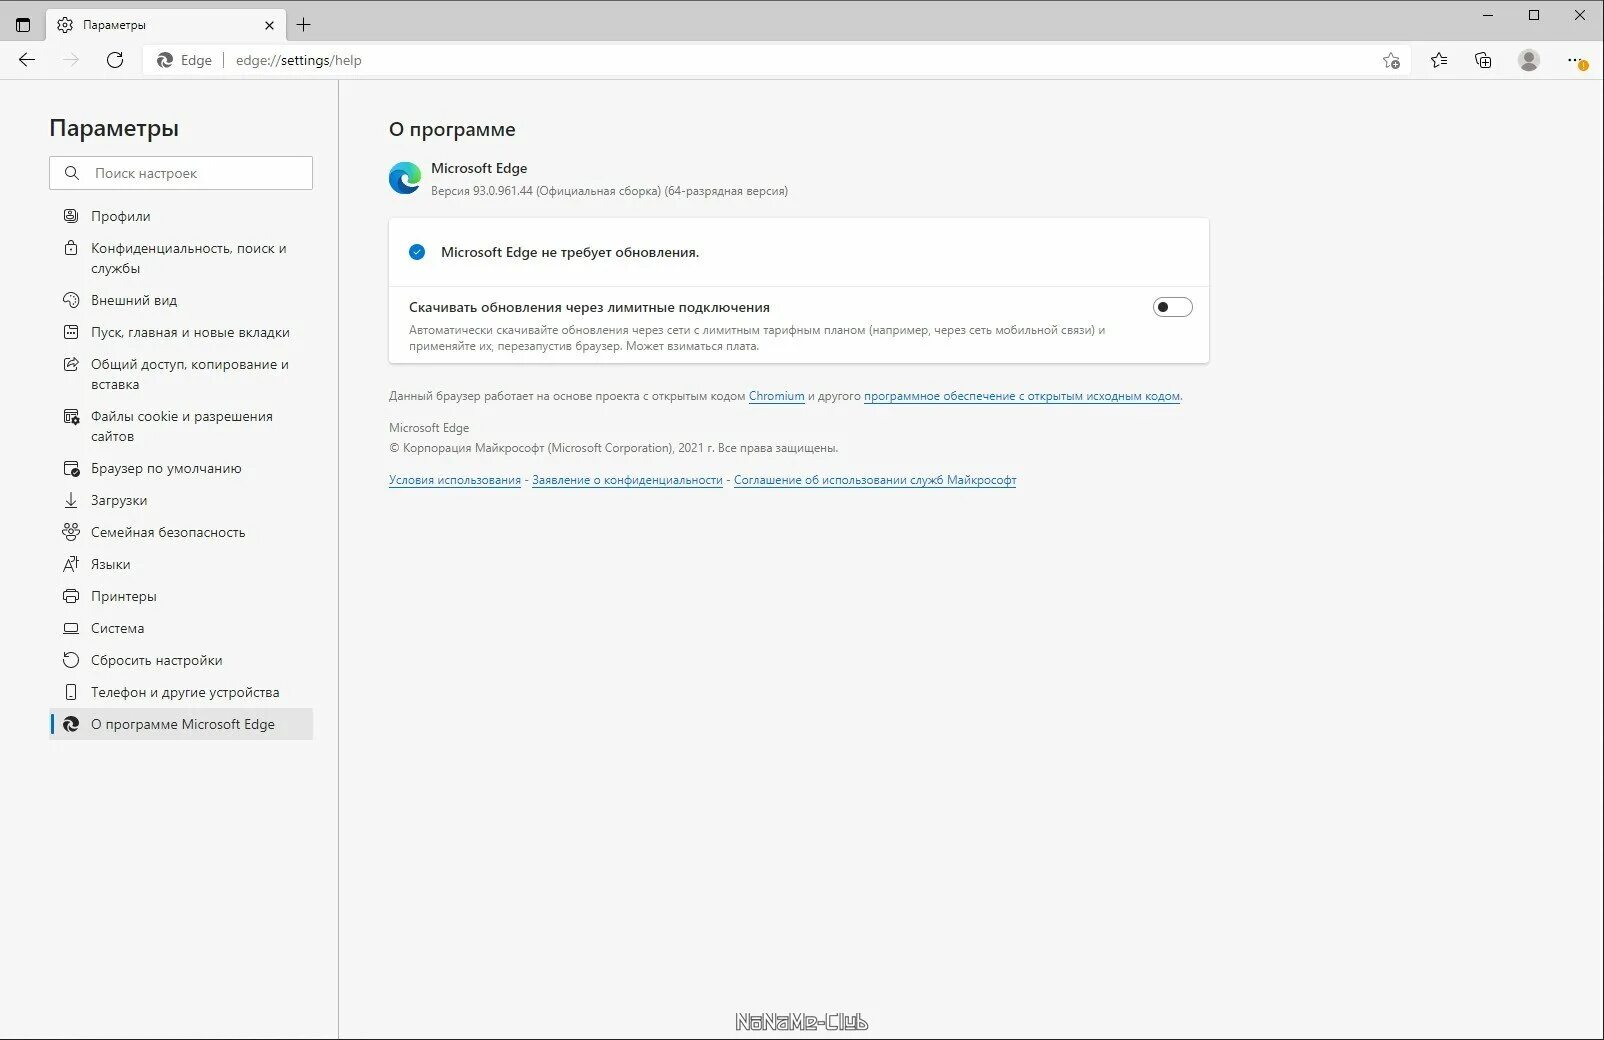Open the profile avatar icon
Viewport: 1604px width, 1040px height.
pyautogui.click(x=1528, y=60)
